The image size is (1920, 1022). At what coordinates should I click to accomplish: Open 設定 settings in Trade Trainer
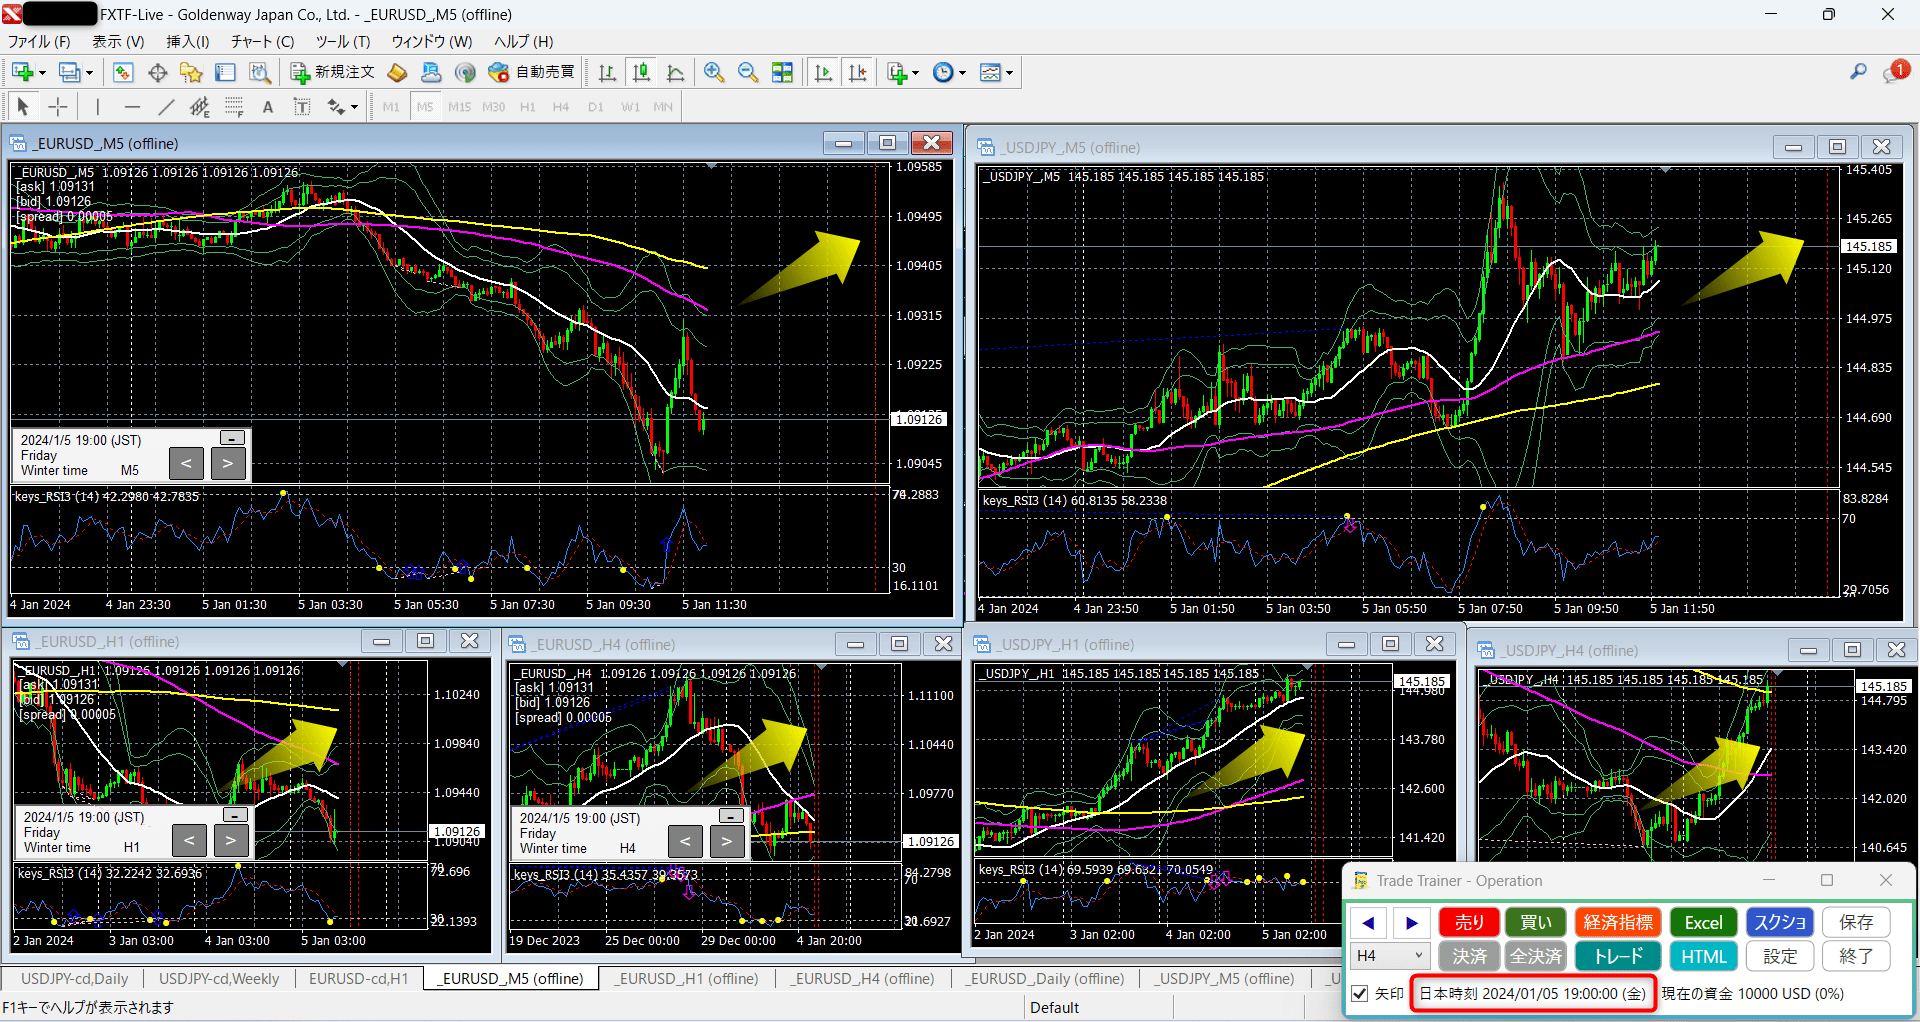click(1779, 956)
